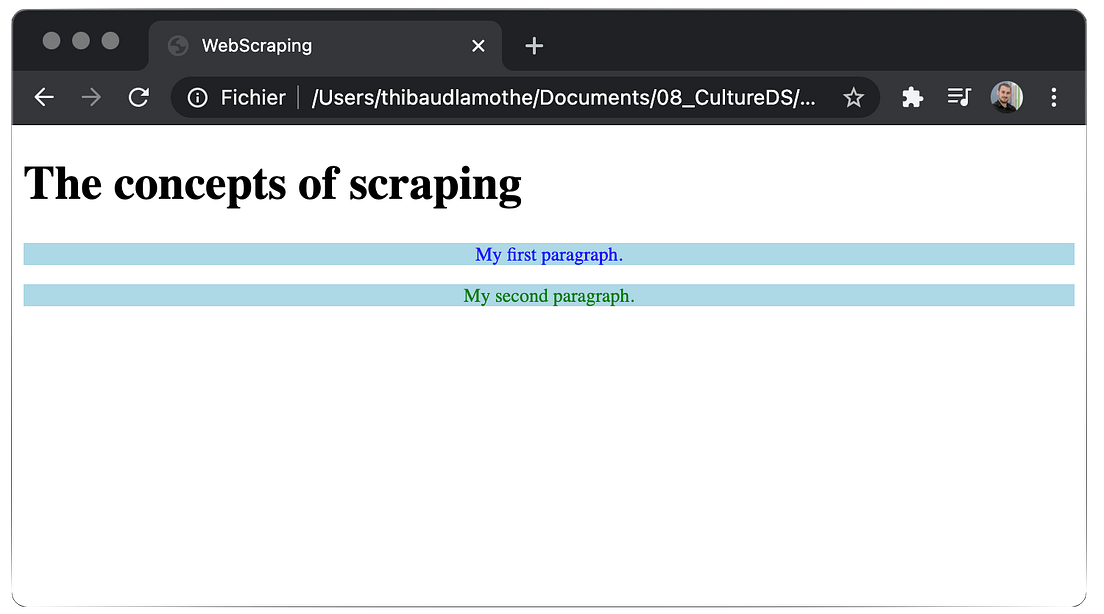Viewport: 1104px width, 614px height.
Task: Go back using the back arrow
Action: pyautogui.click(x=43, y=97)
